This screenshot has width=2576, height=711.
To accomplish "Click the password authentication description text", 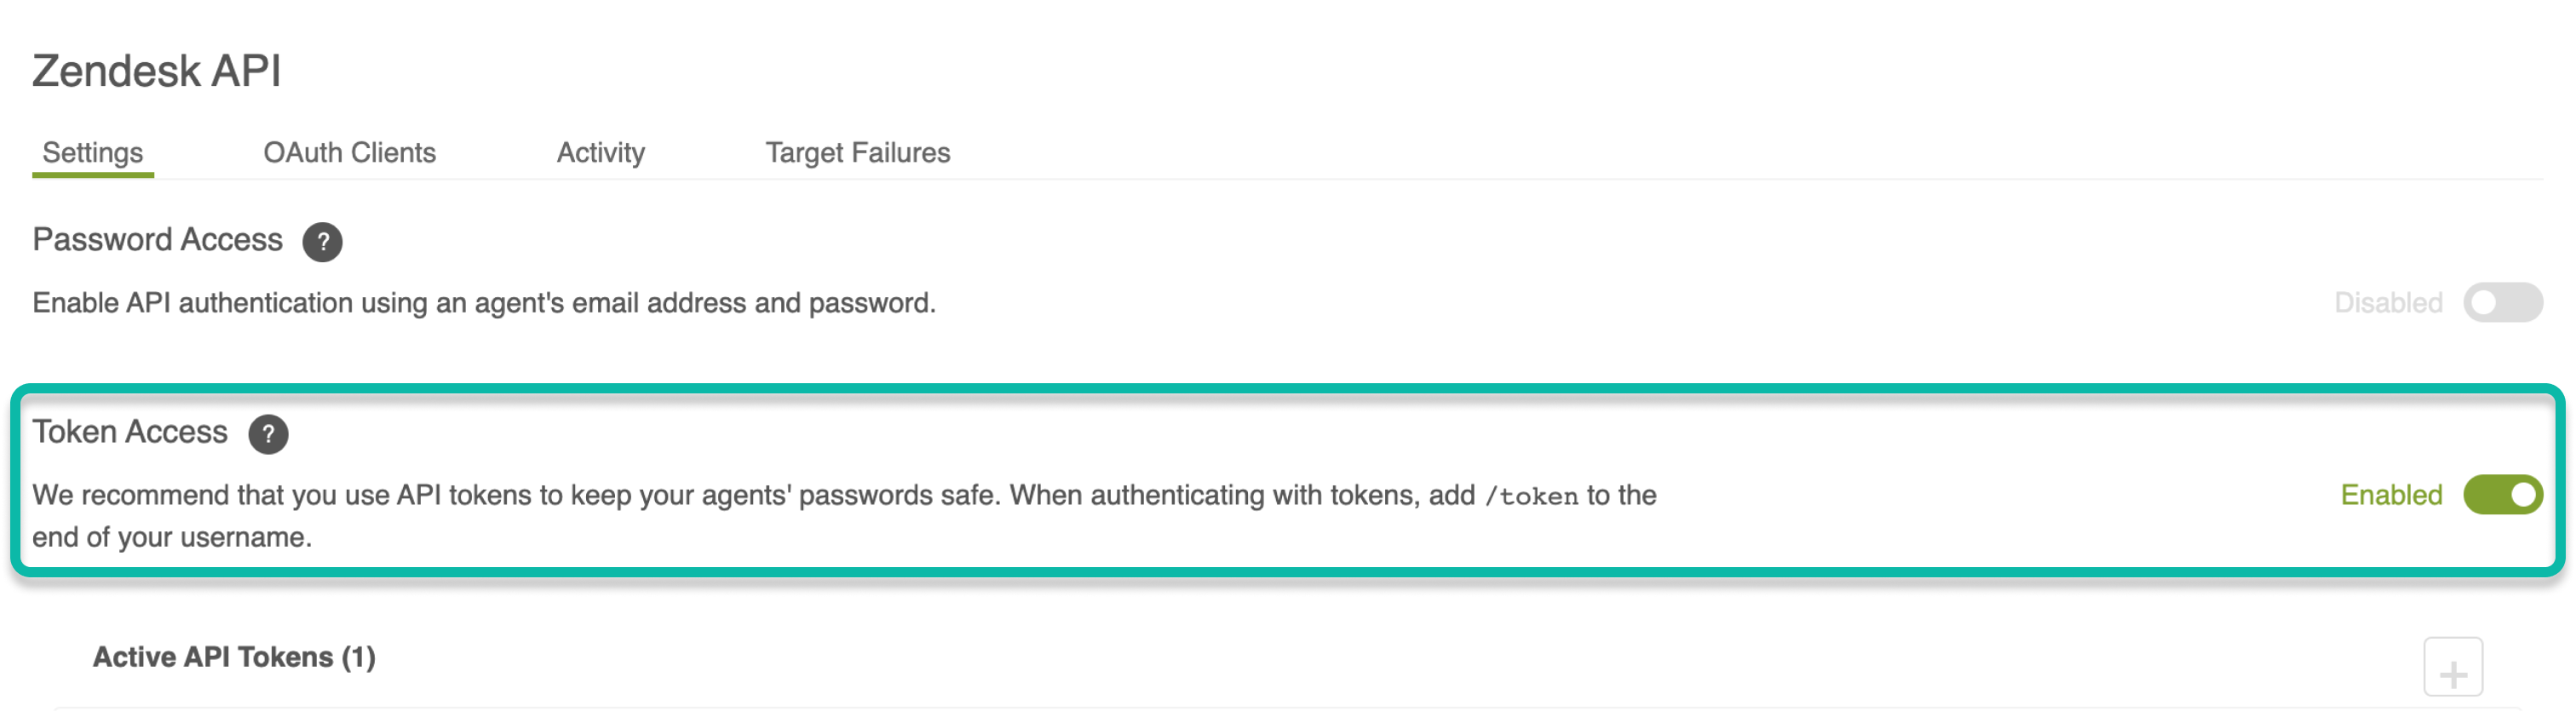I will [484, 303].
